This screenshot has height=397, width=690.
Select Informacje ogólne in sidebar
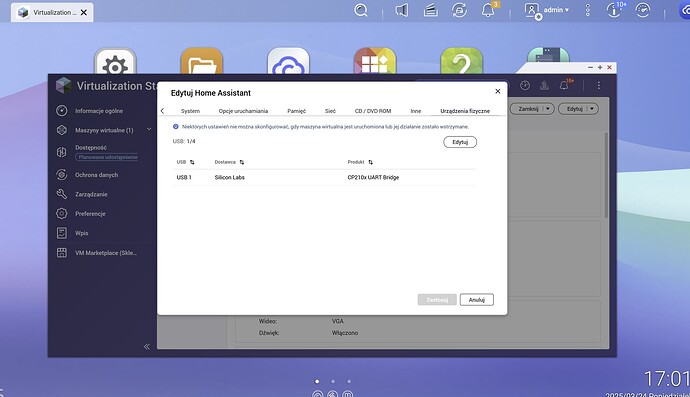(x=99, y=111)
